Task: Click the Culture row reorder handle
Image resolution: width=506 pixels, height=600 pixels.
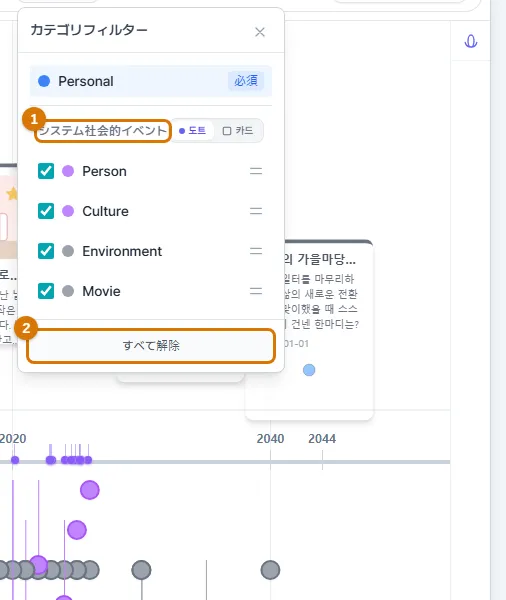Action: coord(256,211)
